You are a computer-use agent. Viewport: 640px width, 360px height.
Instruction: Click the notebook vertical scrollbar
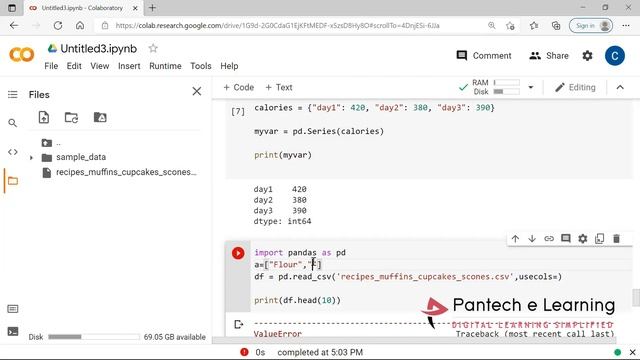[x=636, y=297]
